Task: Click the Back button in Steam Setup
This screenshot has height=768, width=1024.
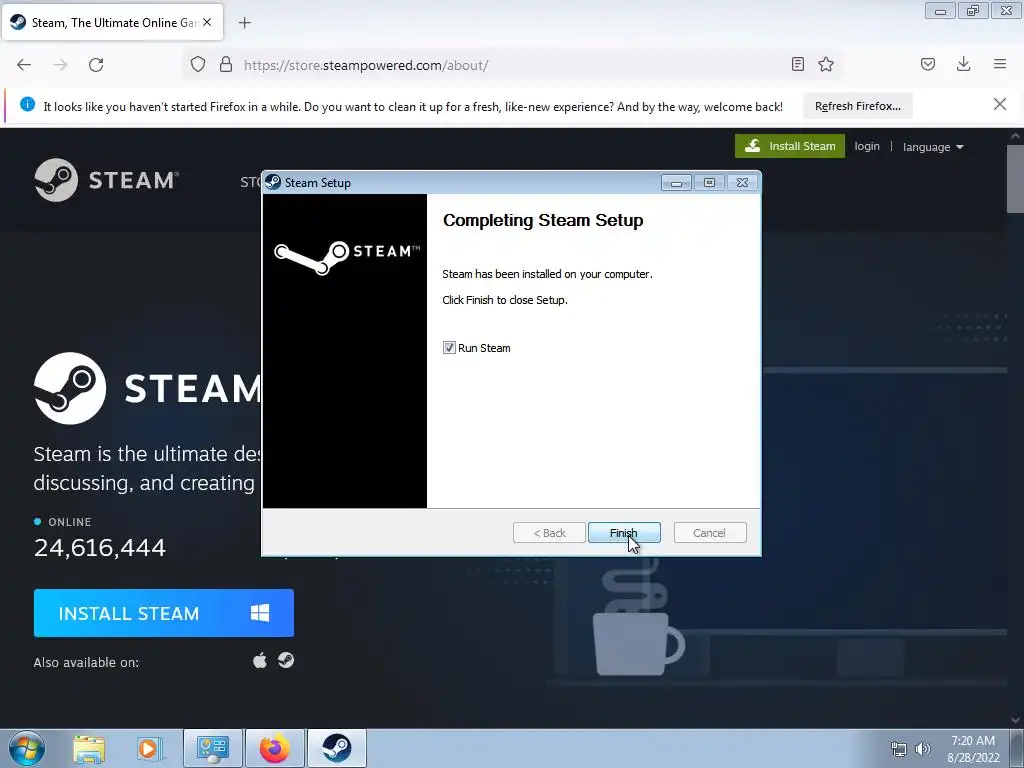Action: [549, 533]
